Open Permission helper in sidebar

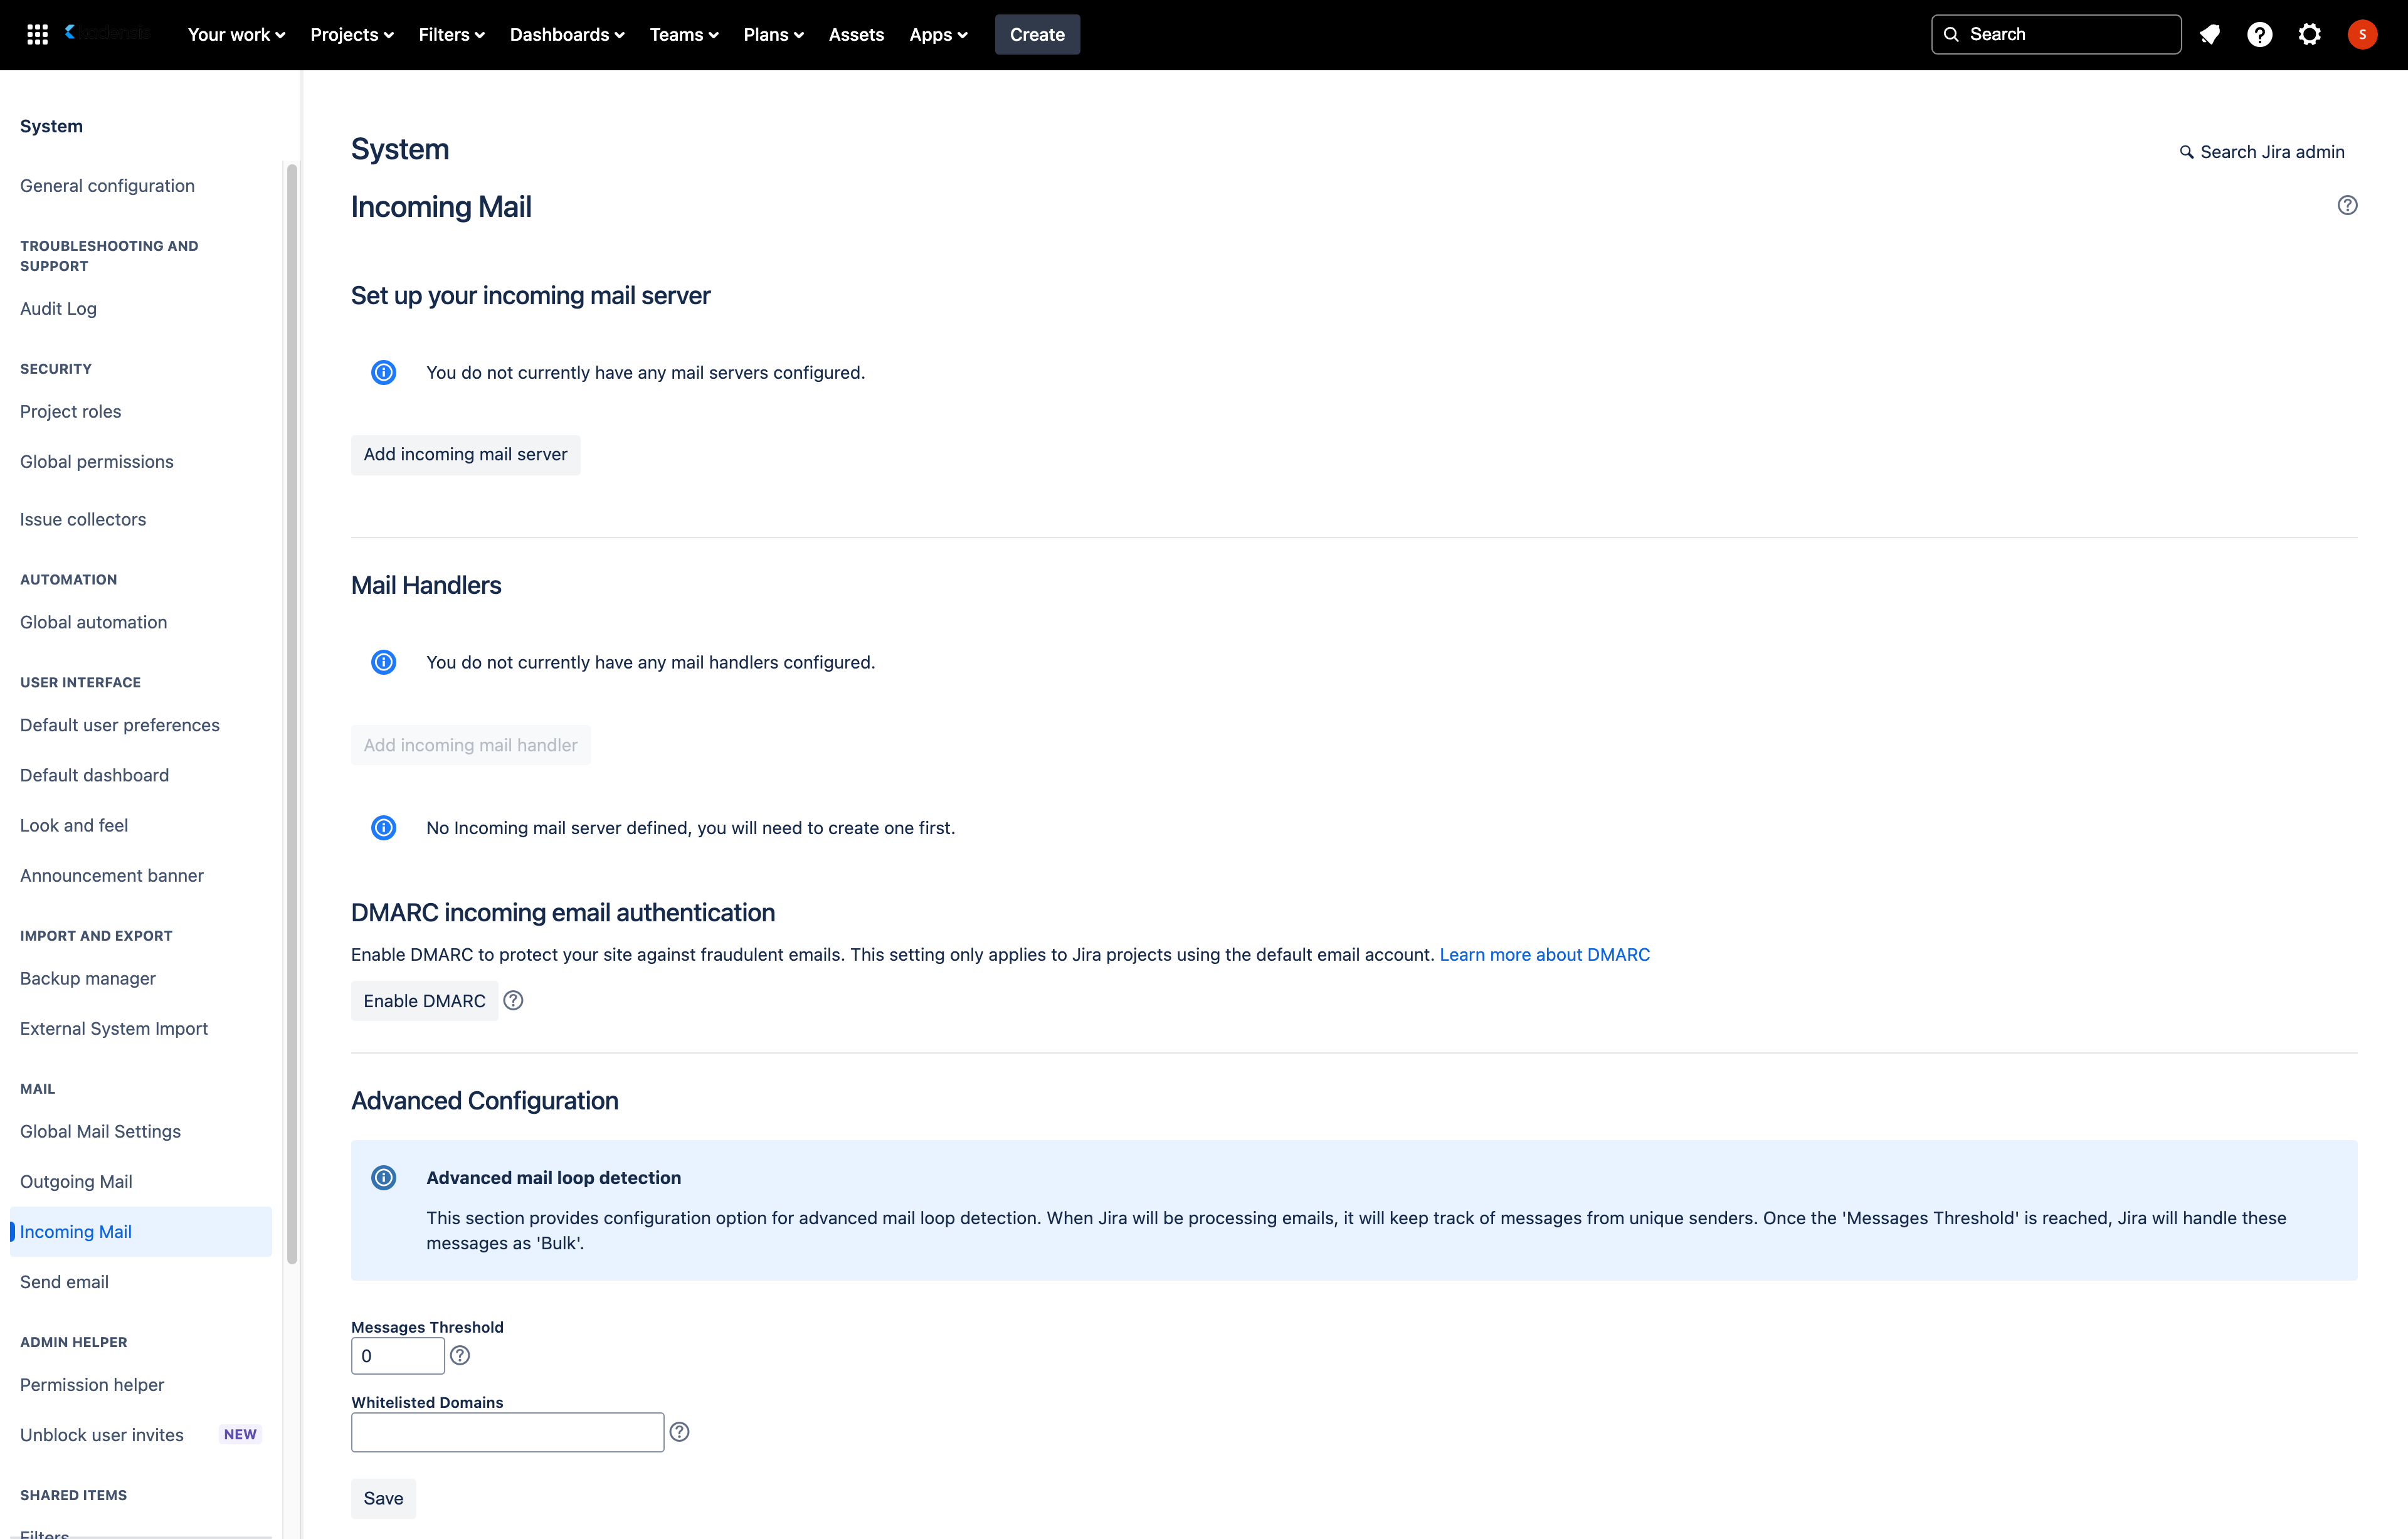[92, 1385]
